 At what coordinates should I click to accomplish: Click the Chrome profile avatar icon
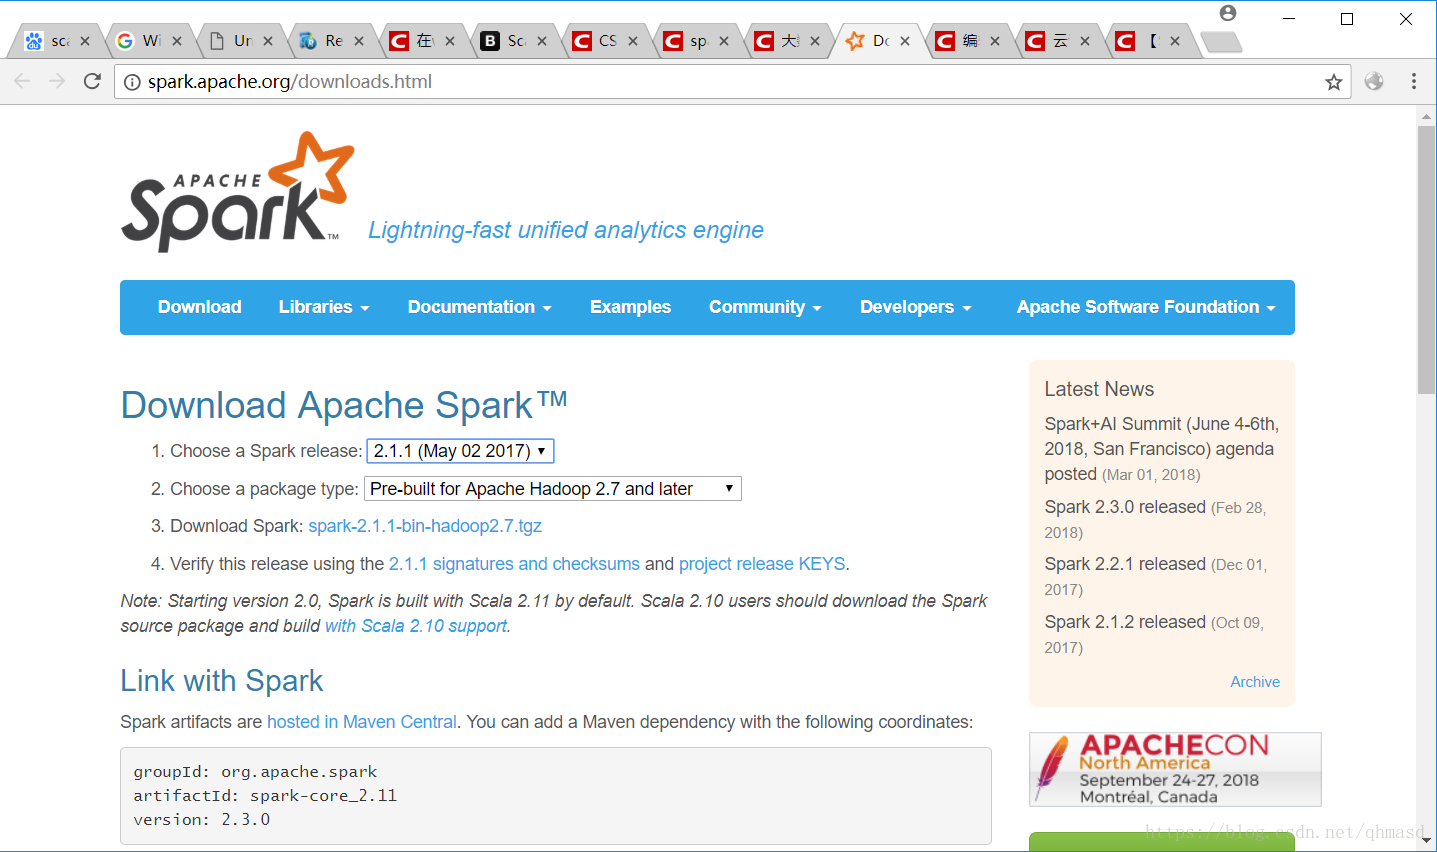[1228, 13]
